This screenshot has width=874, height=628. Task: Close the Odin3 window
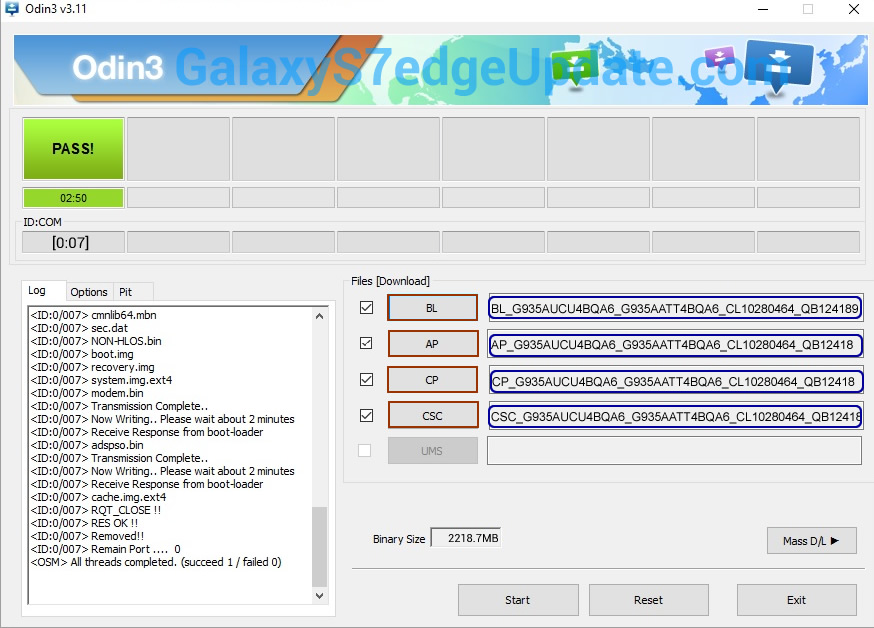853,9
